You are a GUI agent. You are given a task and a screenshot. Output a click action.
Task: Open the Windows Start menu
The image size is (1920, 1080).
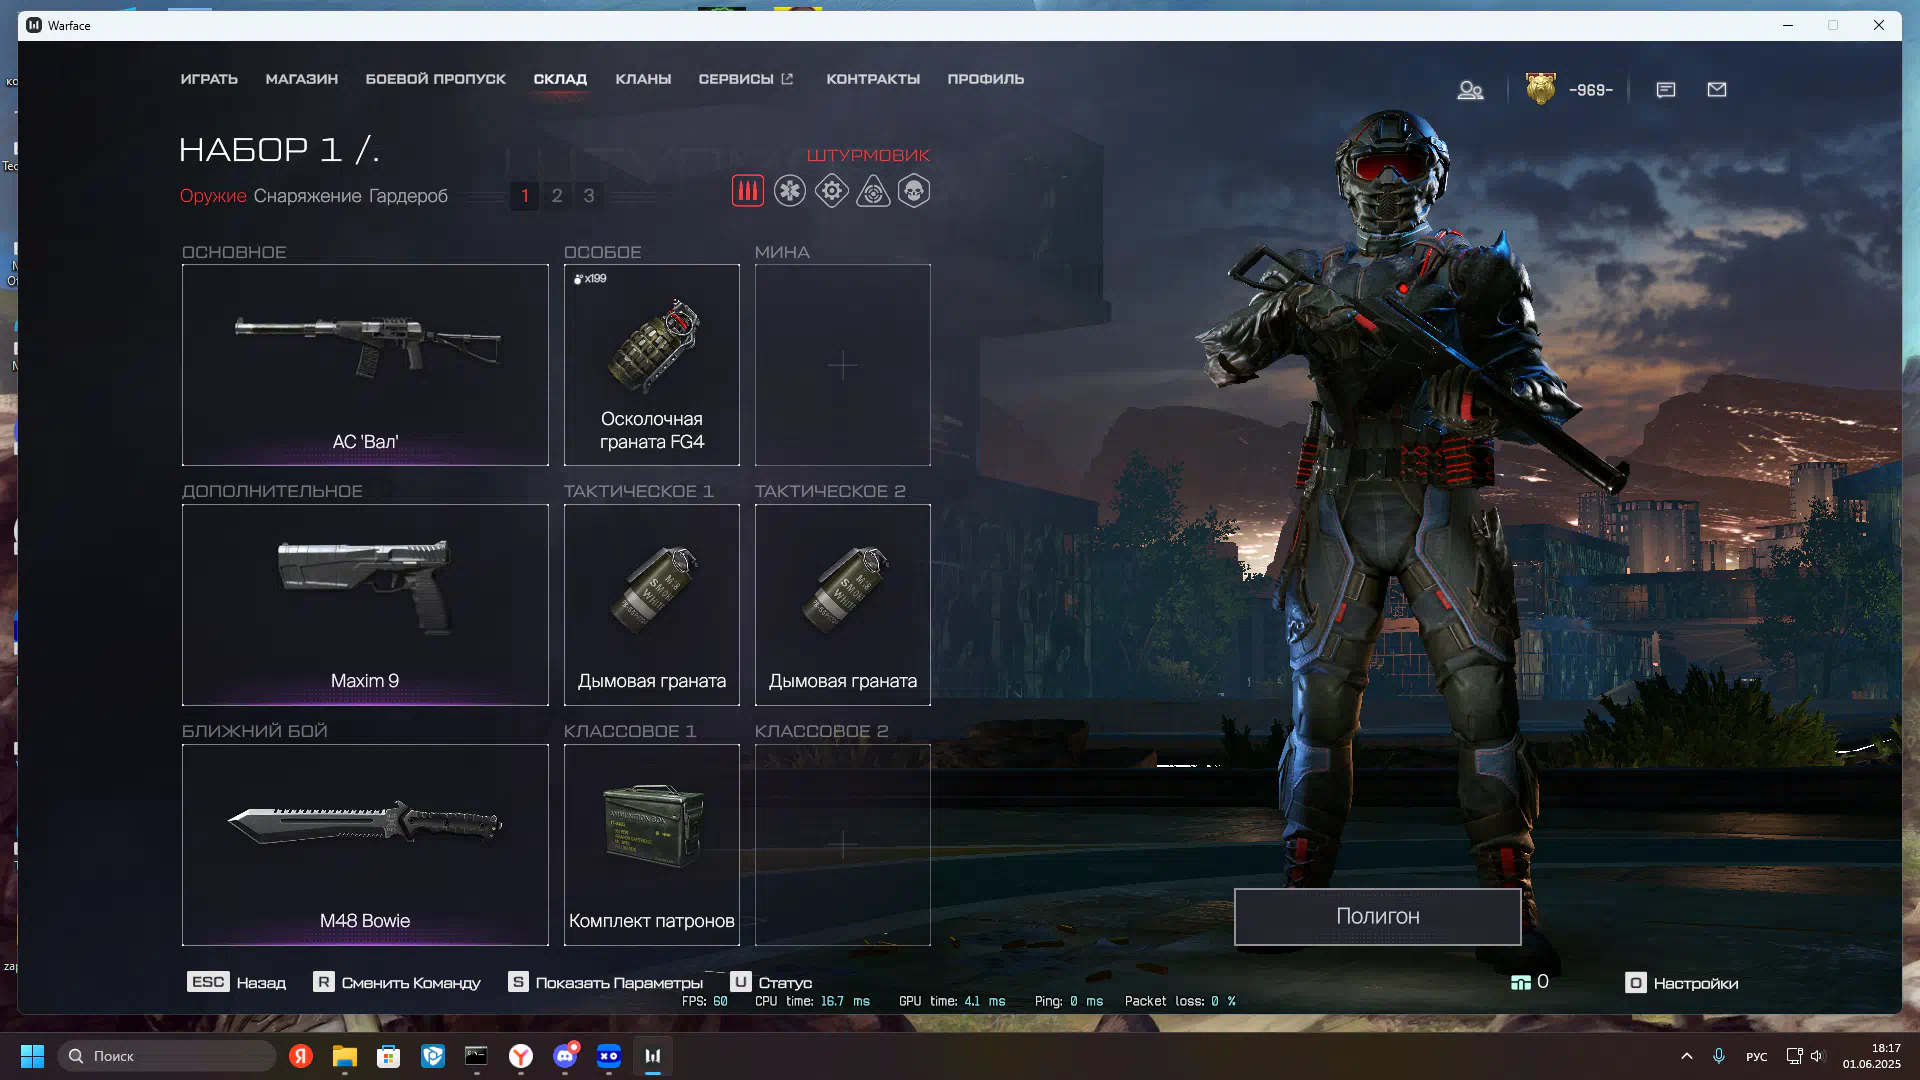click(32, 1056)
